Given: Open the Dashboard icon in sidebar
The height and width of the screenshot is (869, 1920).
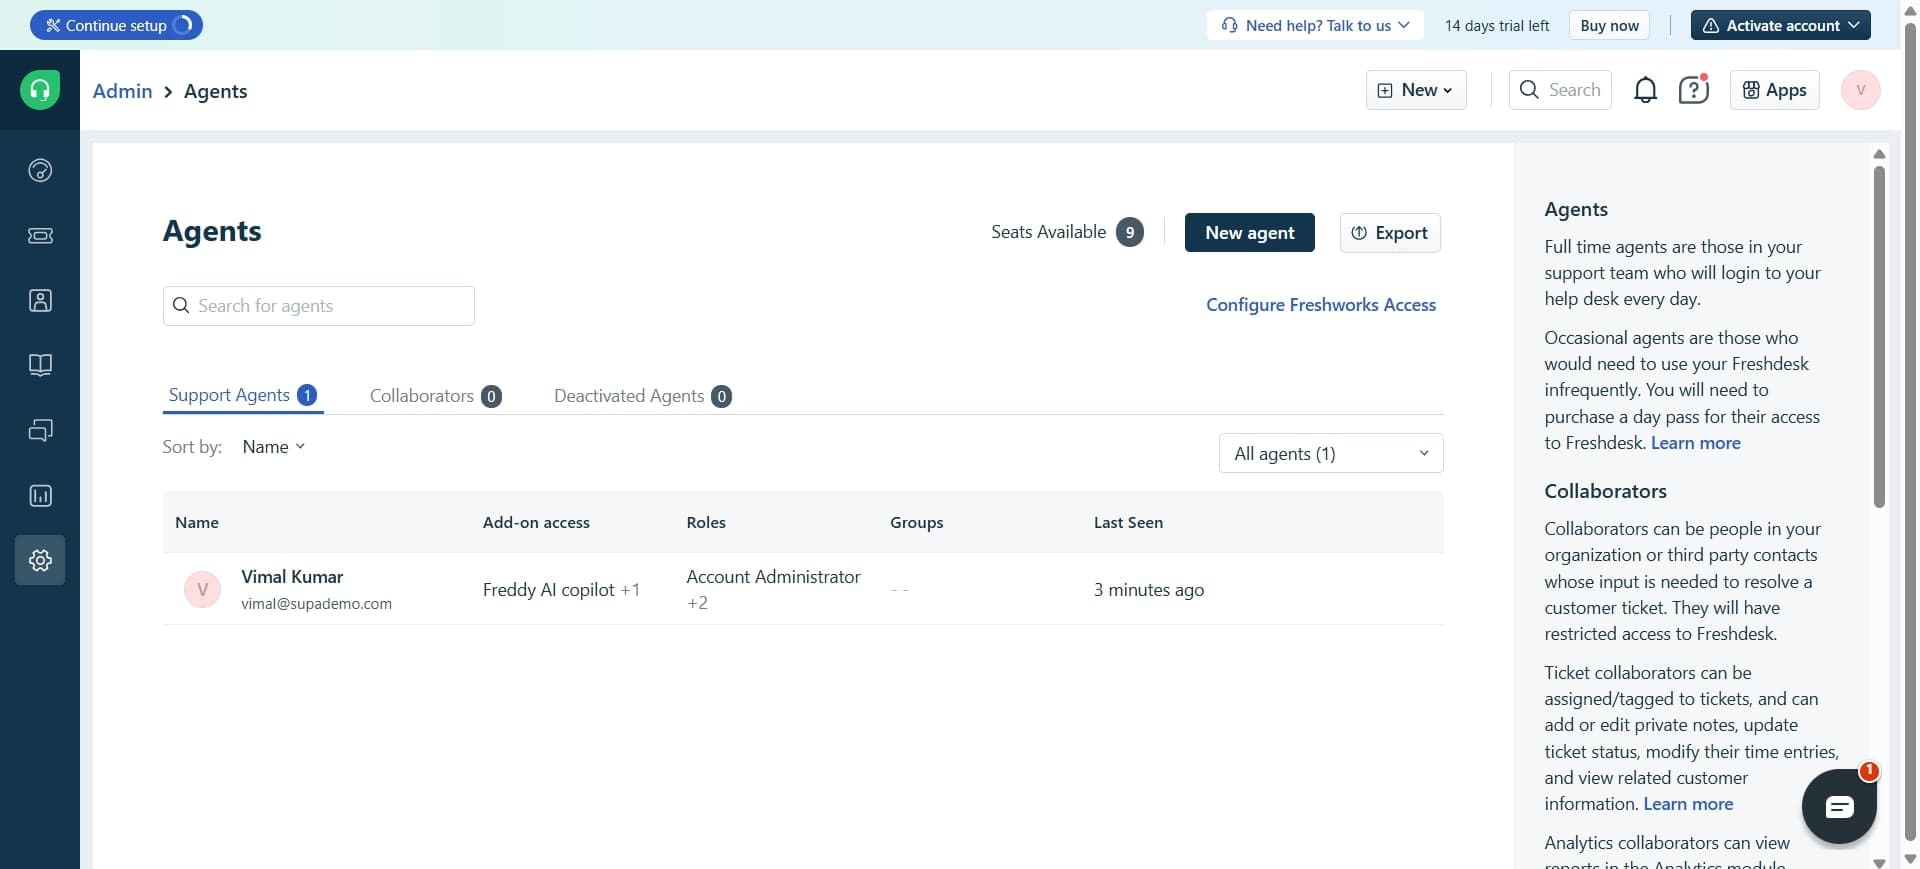Looking at the screenshot, I should click(x=40, y=170).
